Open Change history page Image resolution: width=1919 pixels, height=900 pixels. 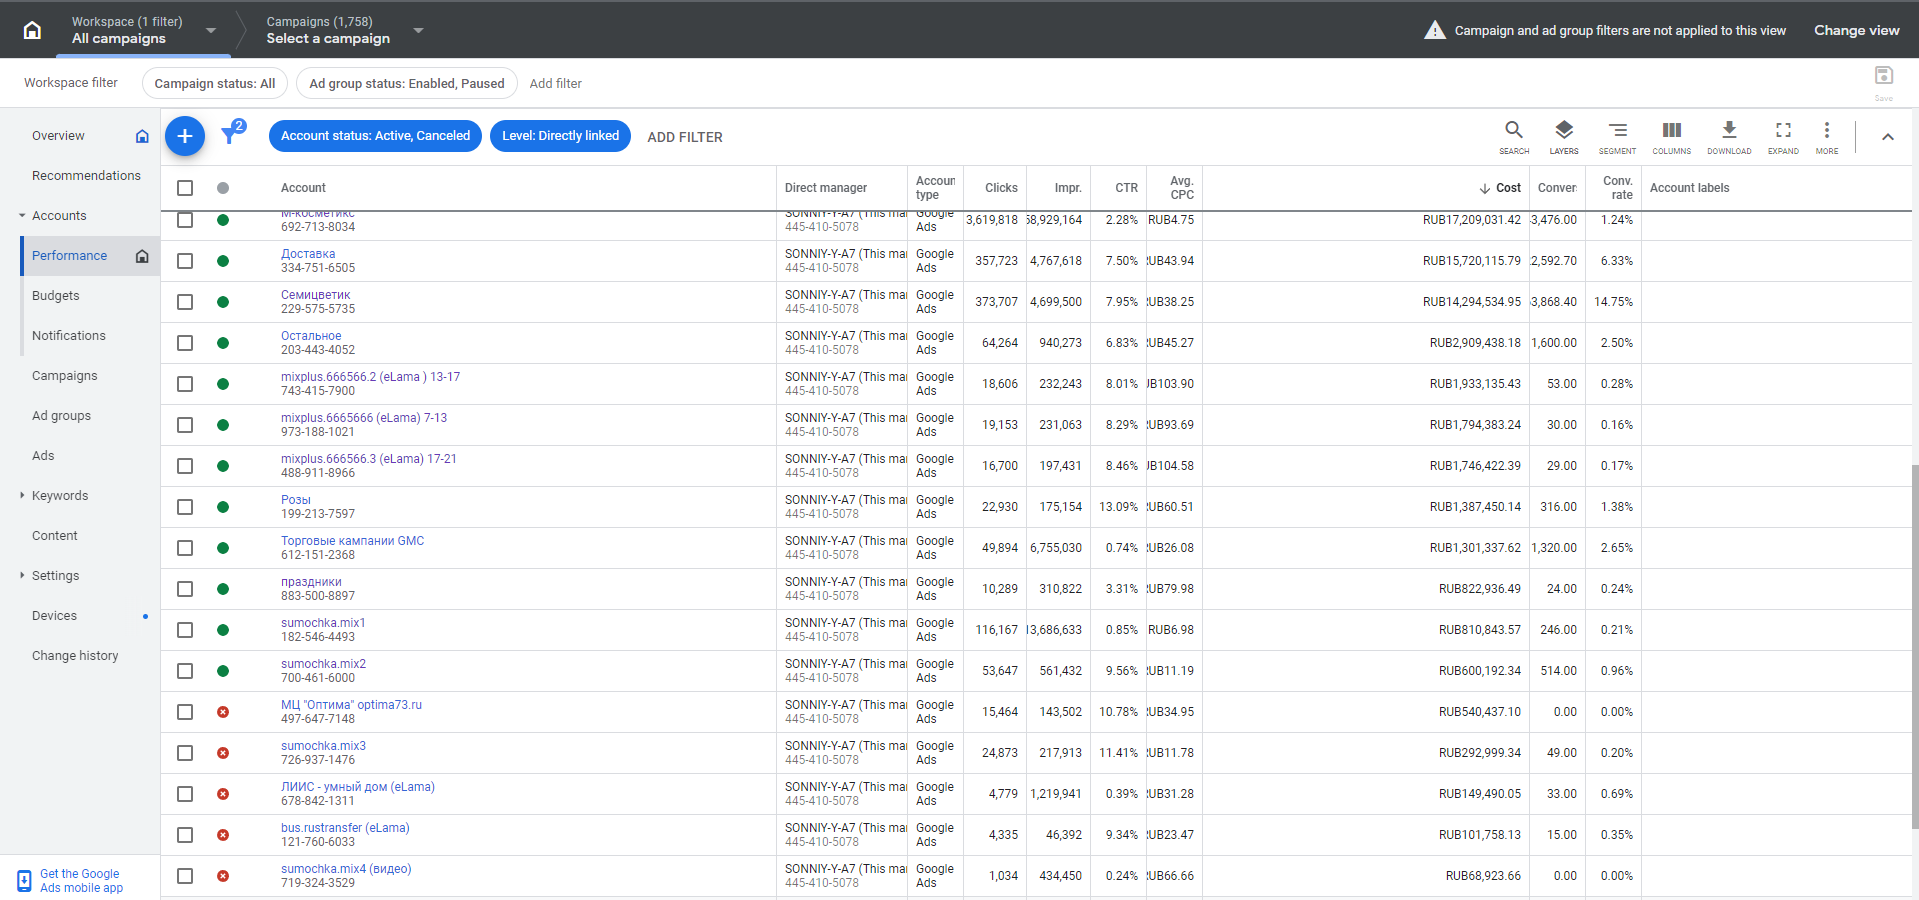click(75, 656)
